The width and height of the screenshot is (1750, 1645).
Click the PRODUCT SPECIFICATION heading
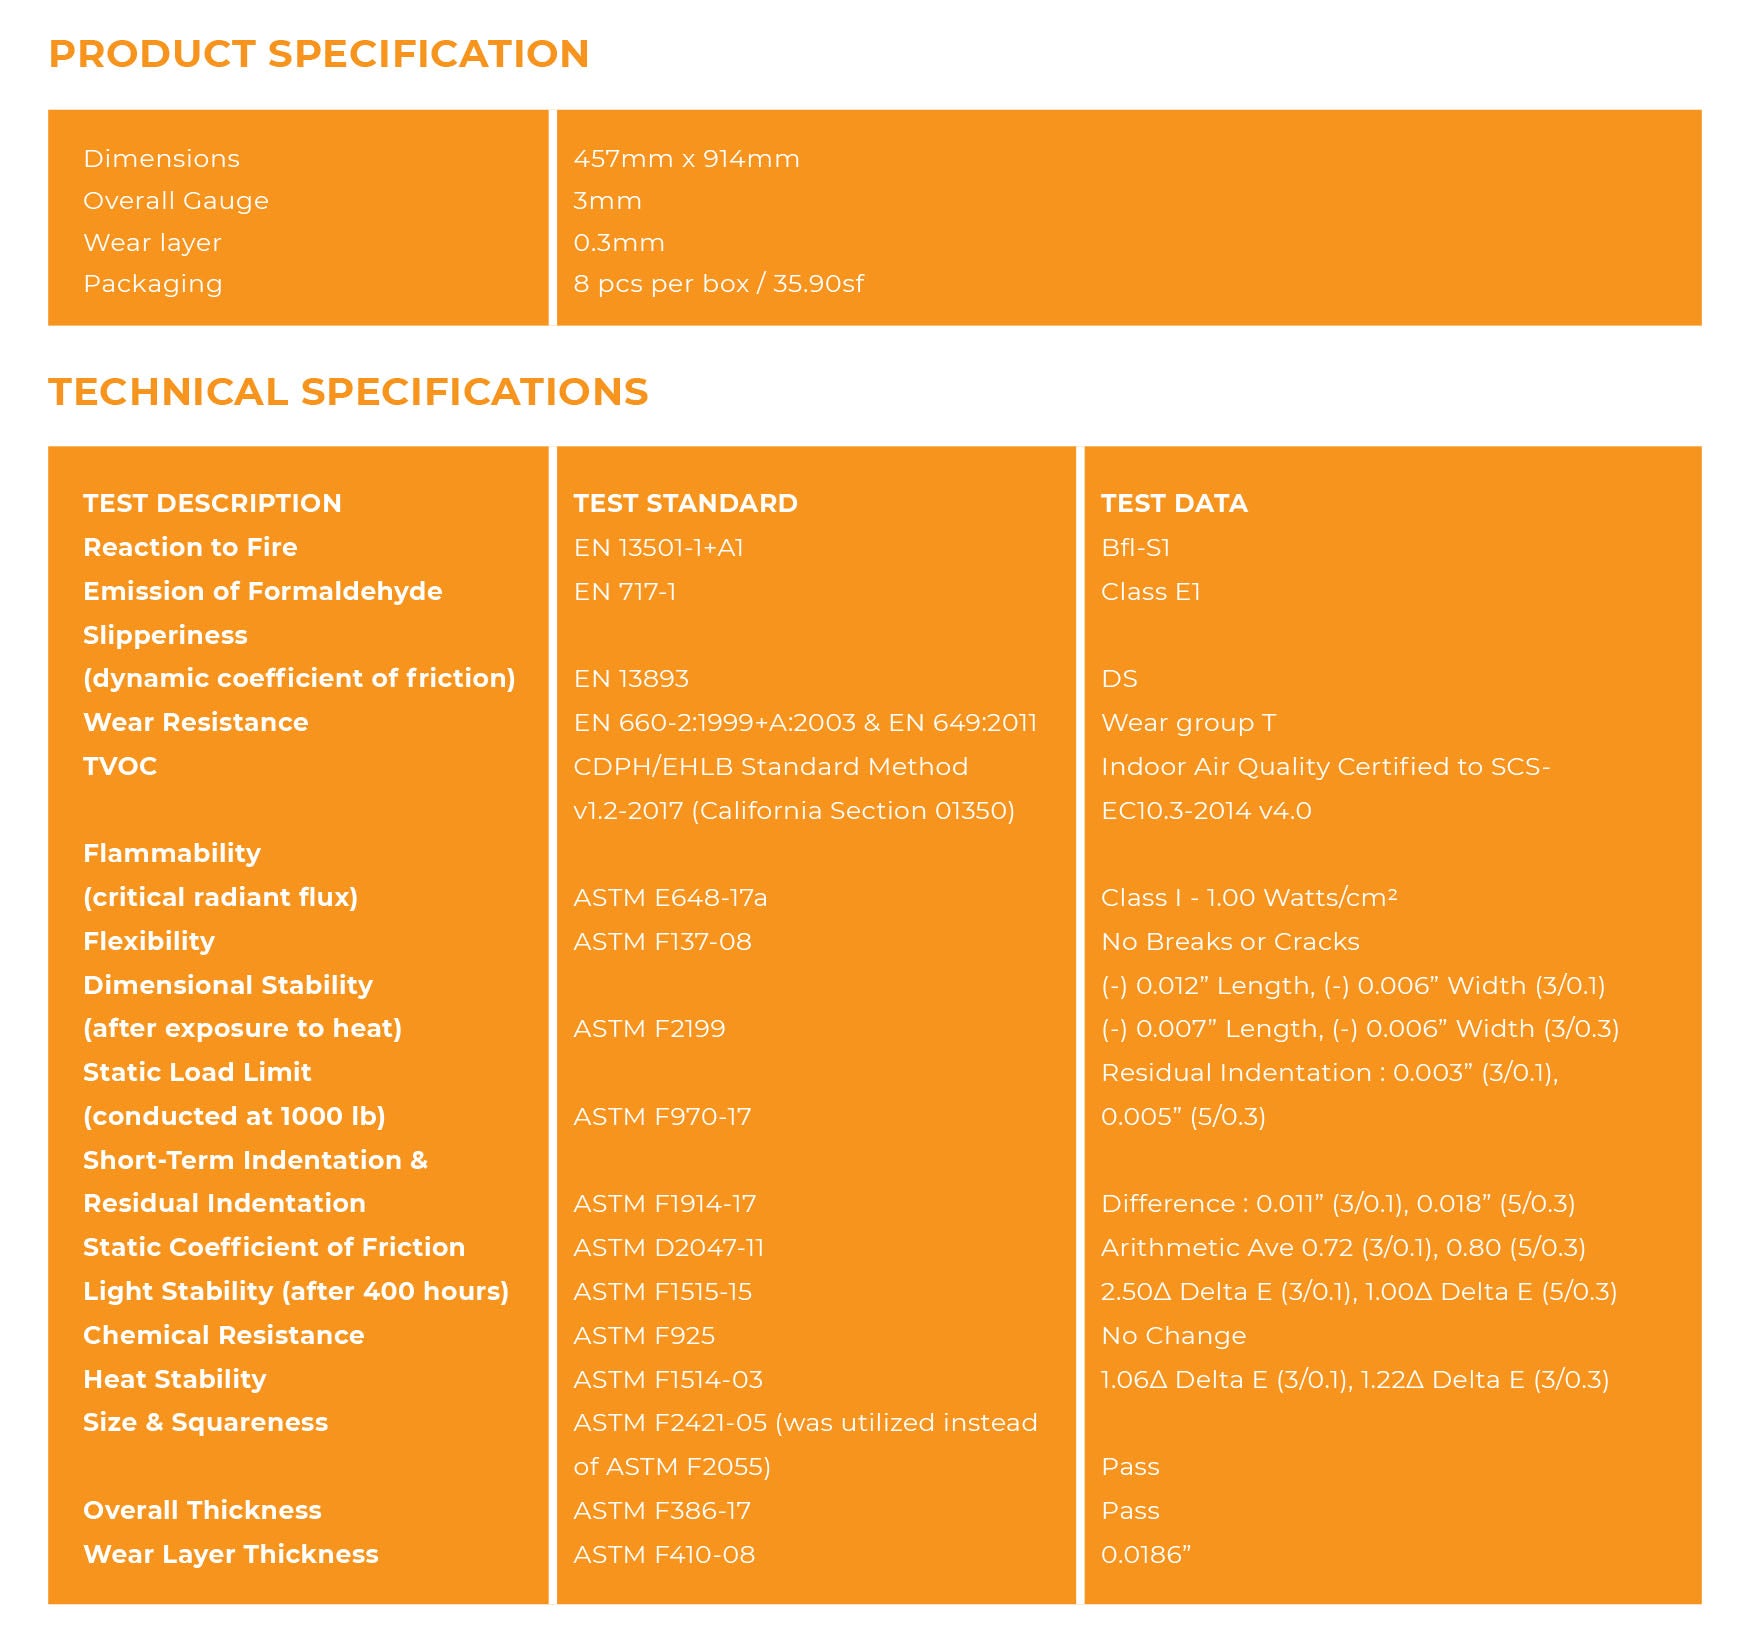point(319,54)
